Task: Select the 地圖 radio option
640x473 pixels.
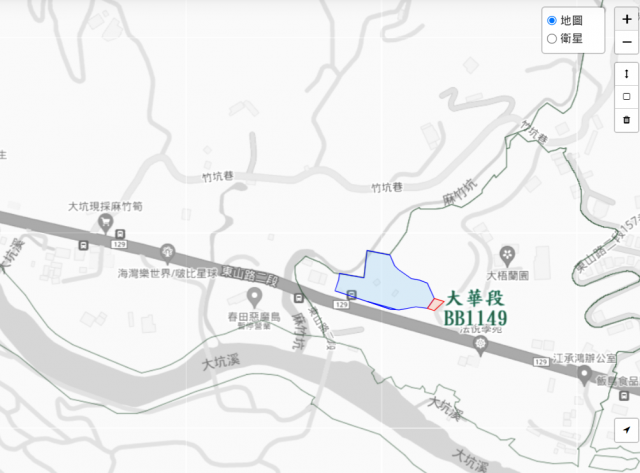Action: 552,20
